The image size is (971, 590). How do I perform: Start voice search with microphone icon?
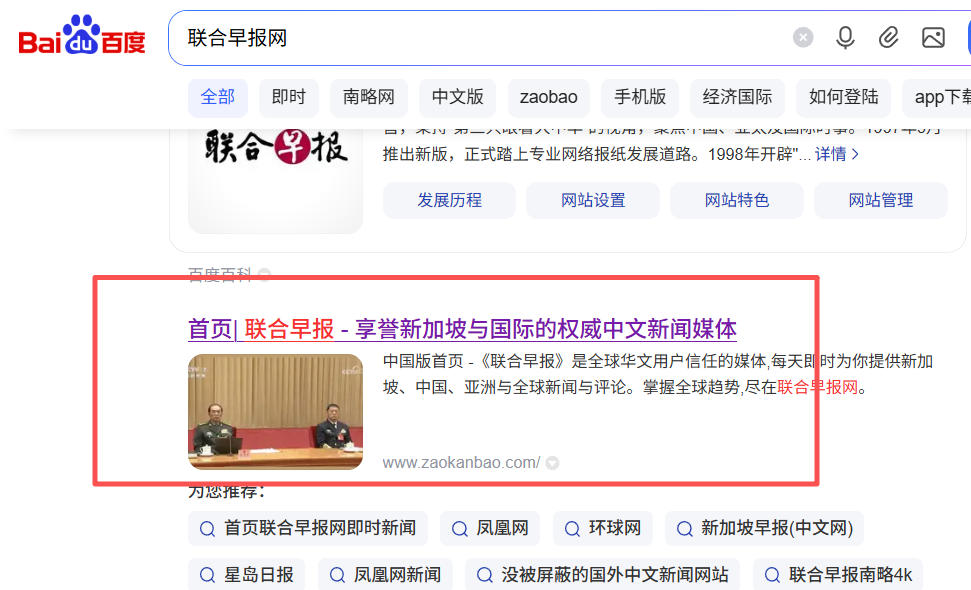(x=845, y=38)
